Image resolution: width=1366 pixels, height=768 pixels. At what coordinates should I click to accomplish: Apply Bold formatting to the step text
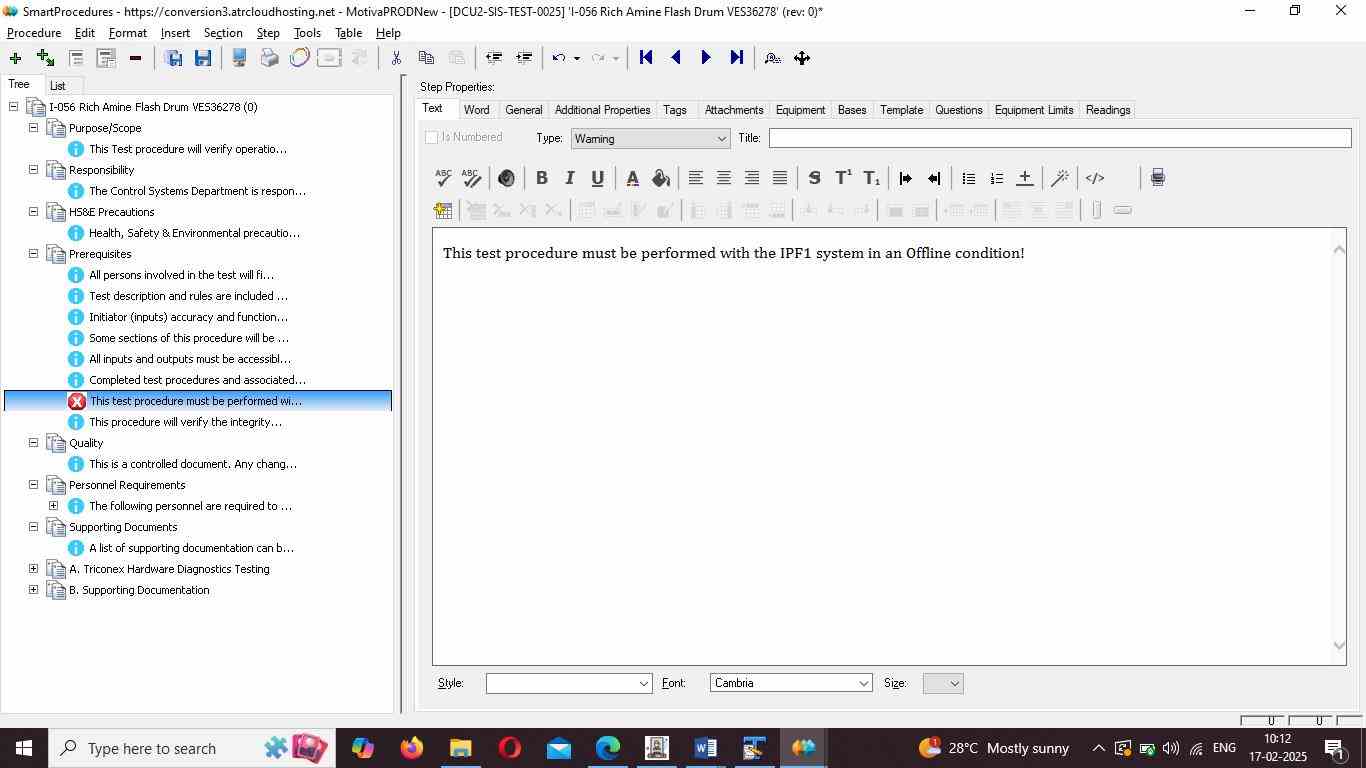541,178
